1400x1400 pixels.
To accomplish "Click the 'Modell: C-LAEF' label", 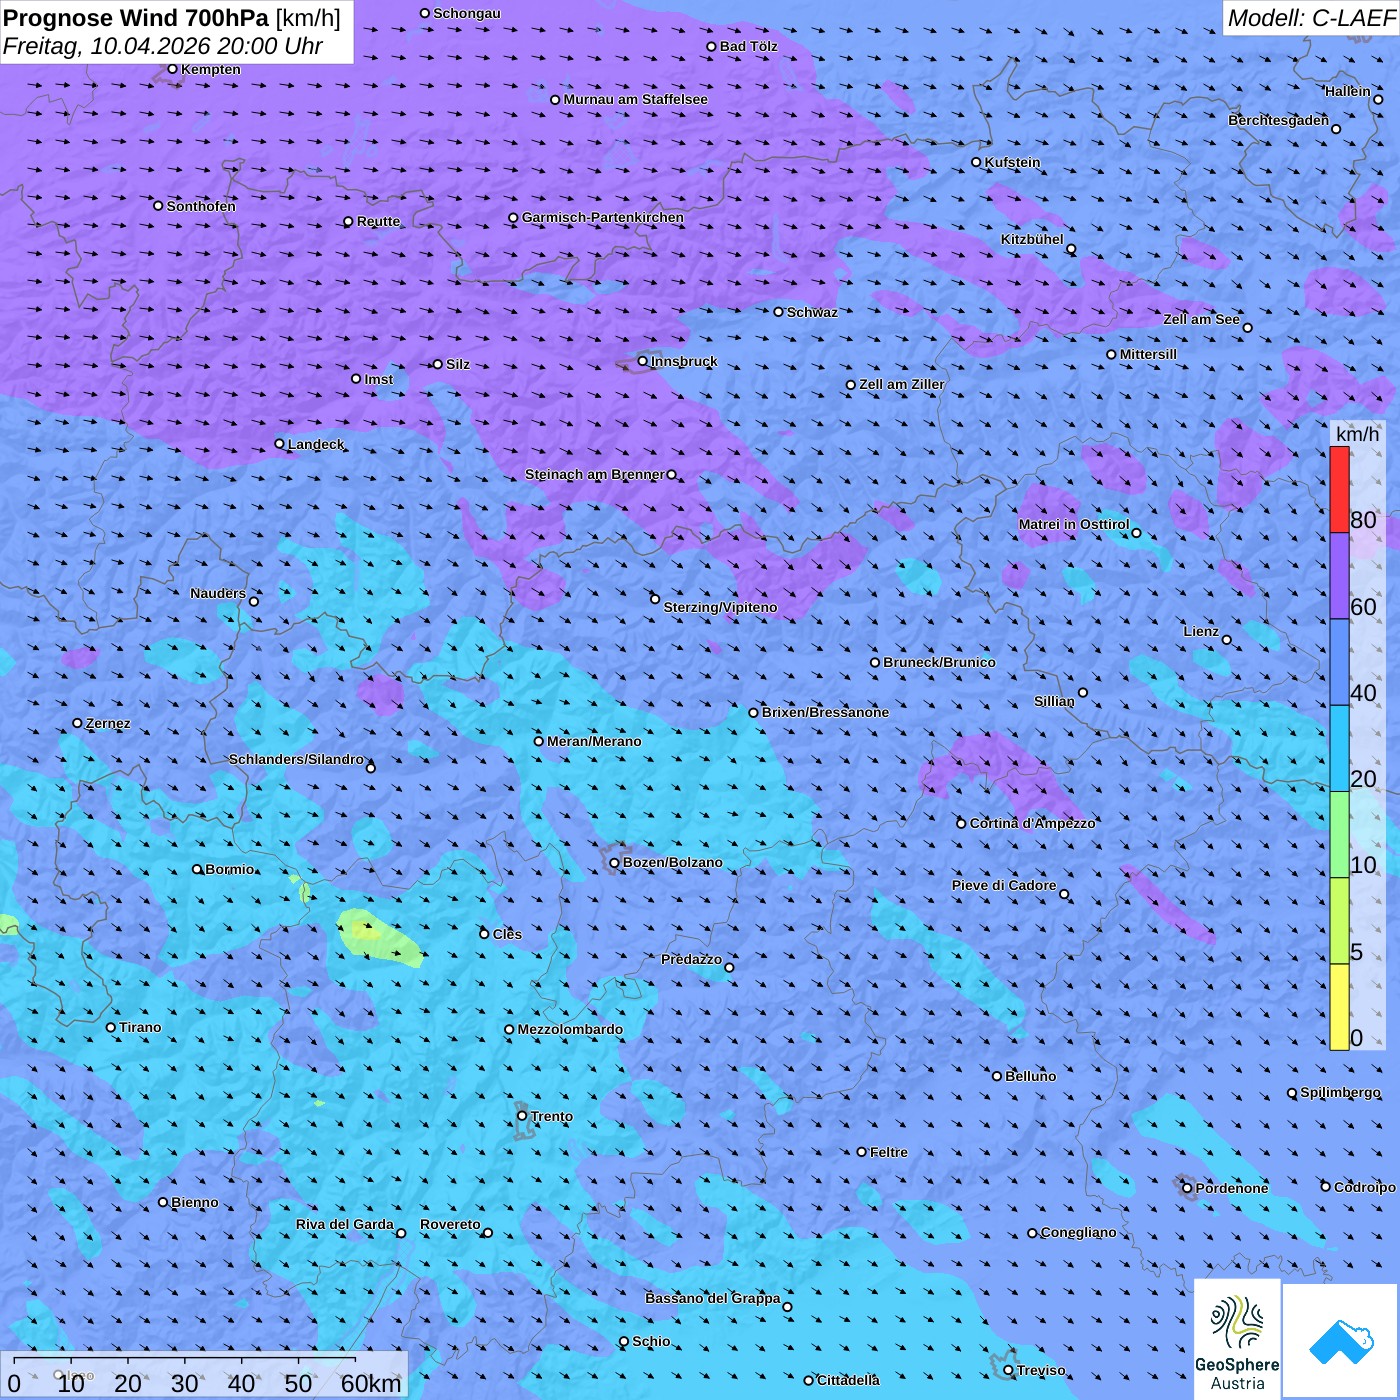I will tap(1311, 18).
